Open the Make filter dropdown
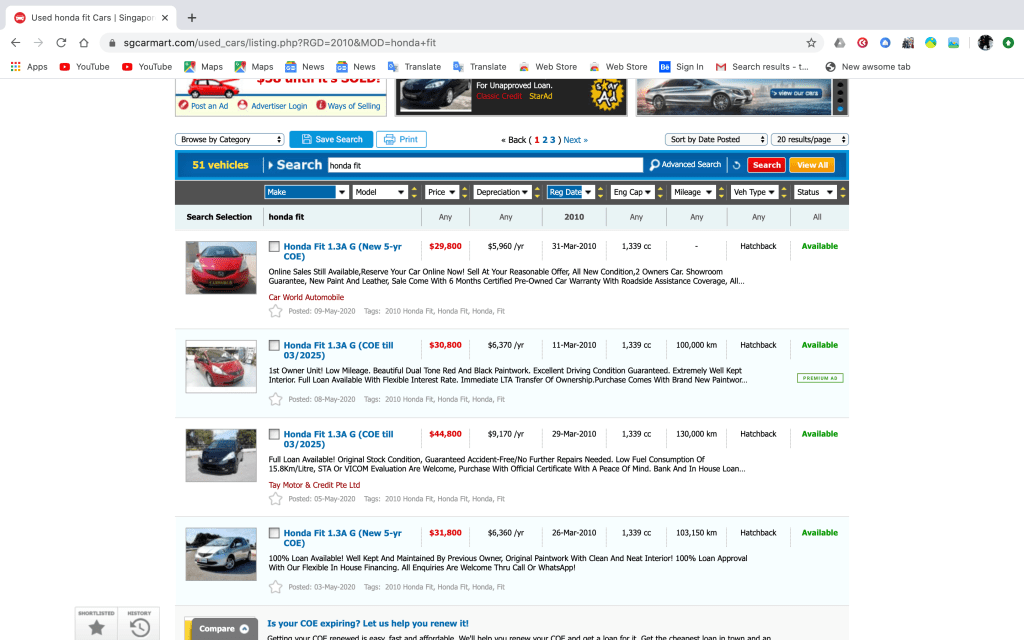The width and height of the screenshot is (1024, 640). [306, 192]
